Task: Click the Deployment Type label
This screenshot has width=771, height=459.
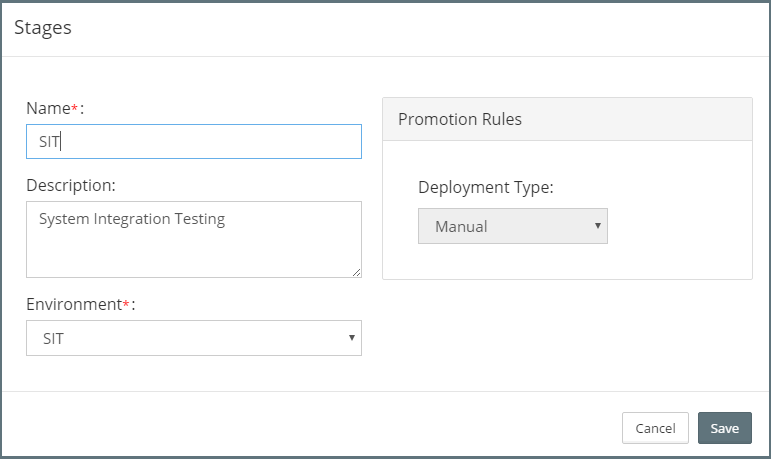Action: coord(485,187)
